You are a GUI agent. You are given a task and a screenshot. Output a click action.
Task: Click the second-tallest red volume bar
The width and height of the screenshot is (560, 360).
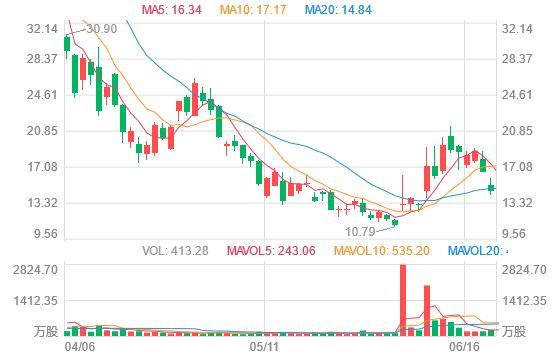(427, 310)
